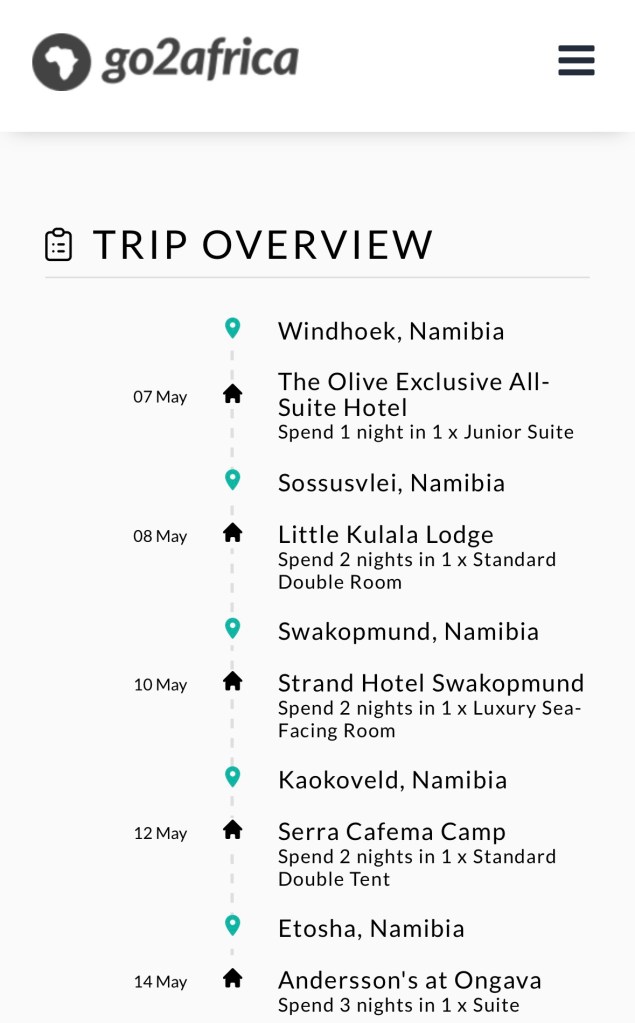This screenshot has width=635, height=1023.
Task: Open Serra Cafema Camp details
Action: point(392,832)
